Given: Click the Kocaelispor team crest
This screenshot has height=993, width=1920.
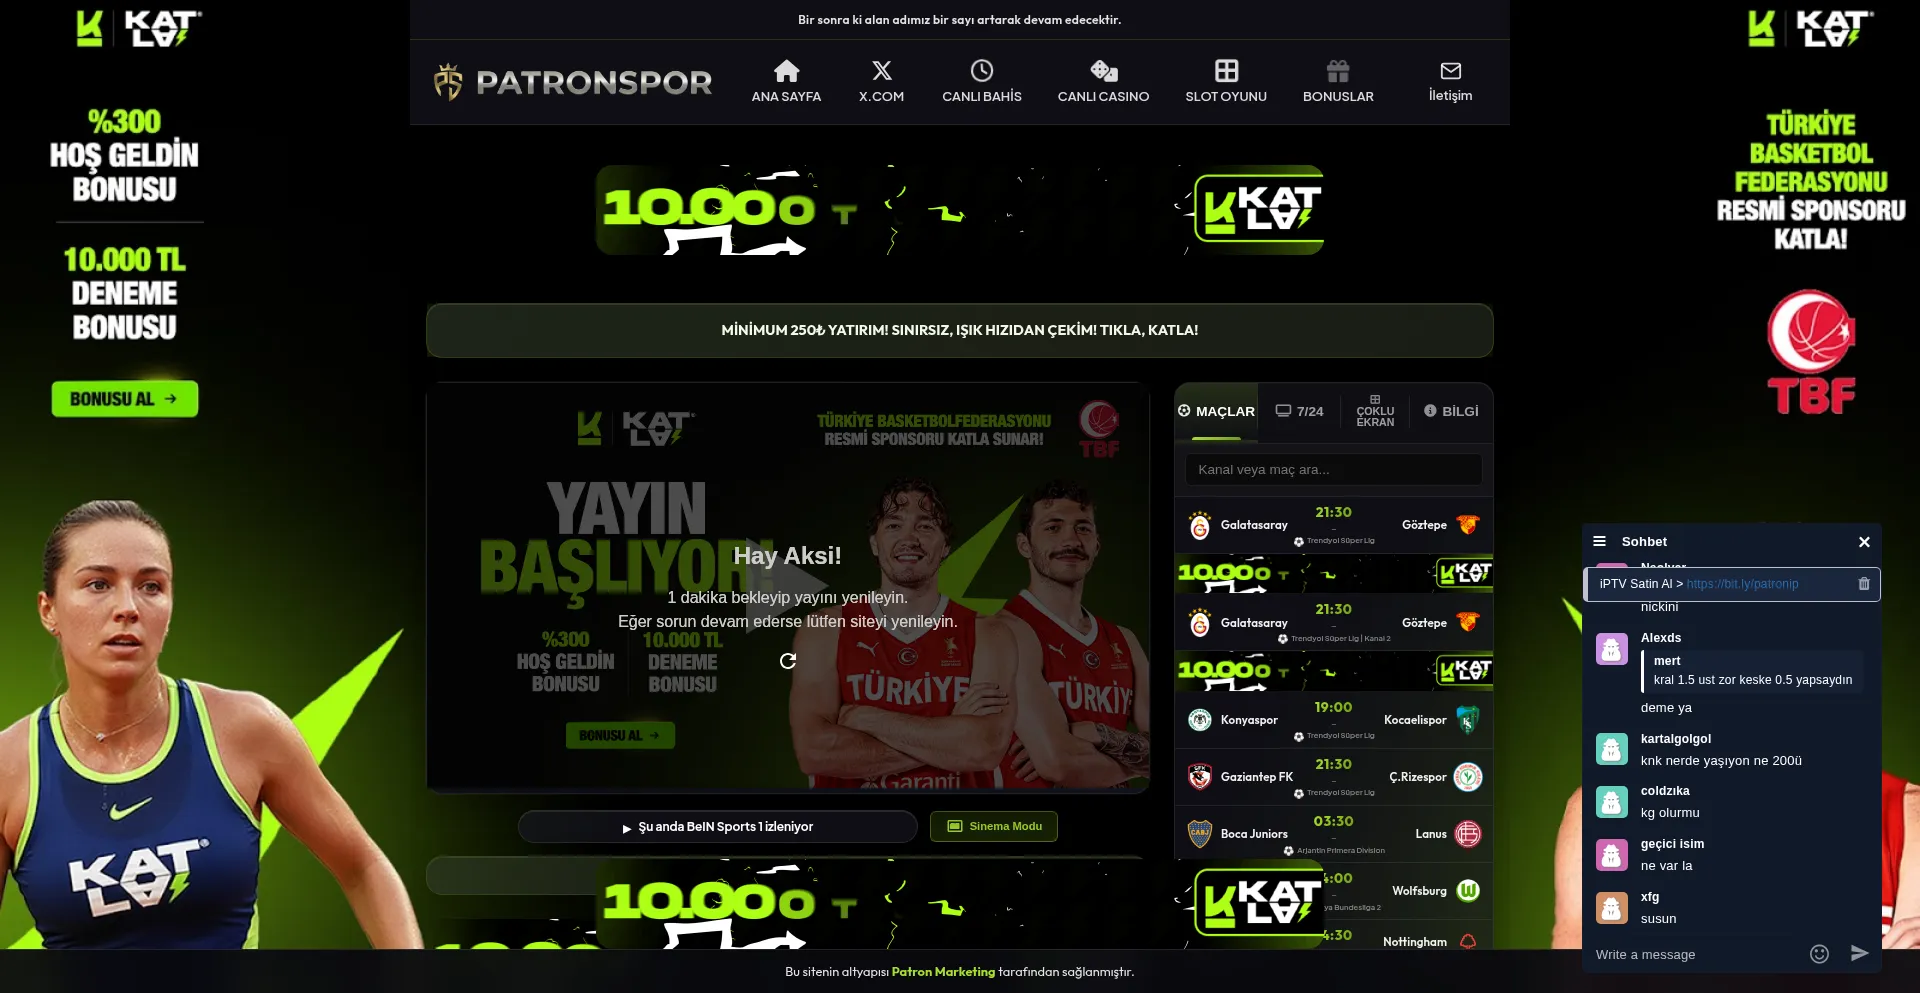Looking at the screenshot, I should click(1467, 720).
